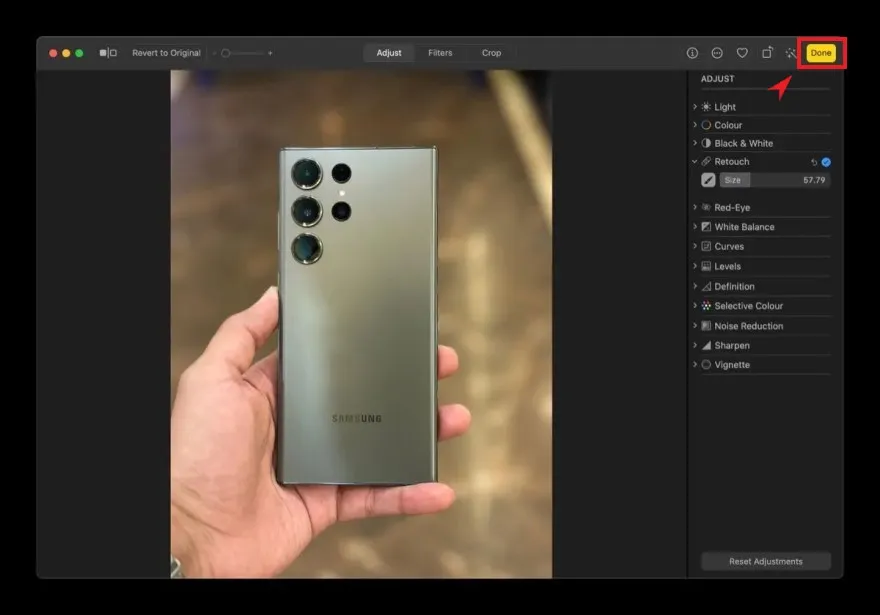
Task: Expand the Light adjustment section
Action: coord(695,107)
